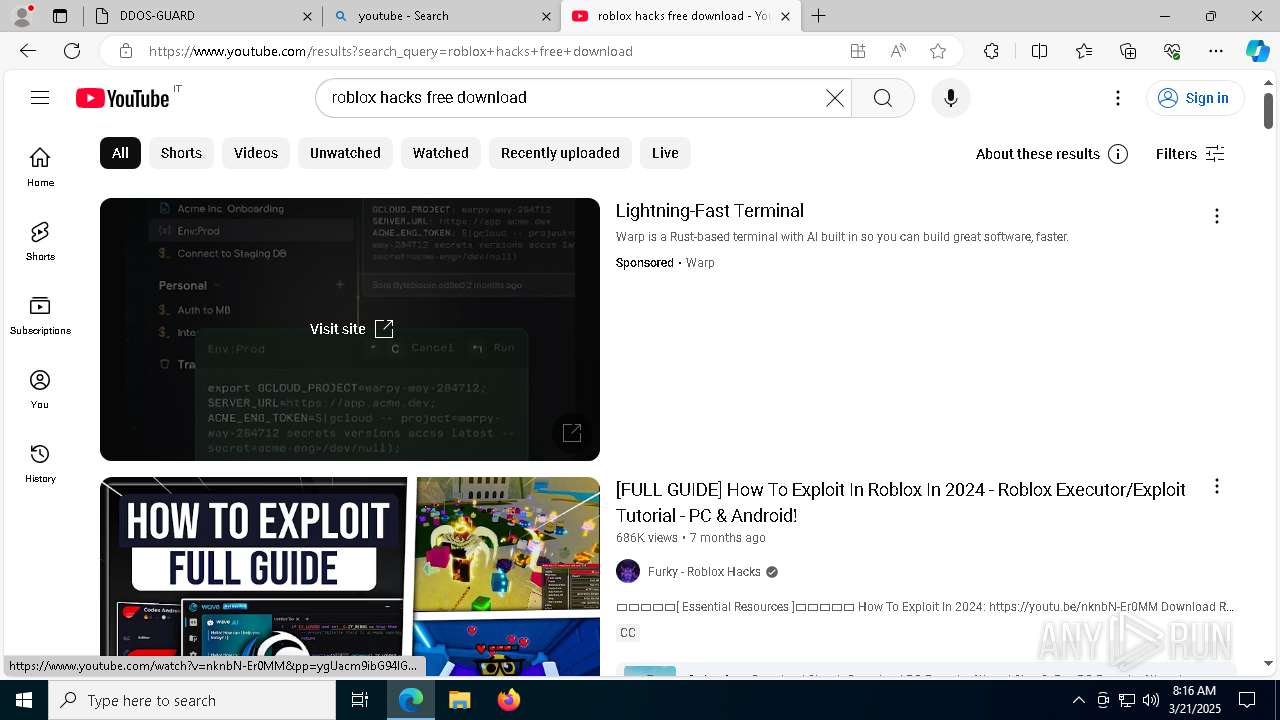Submit search using magnifying glass button
The height and width of the screenshot is (720, 1280).
coord(882,97)
